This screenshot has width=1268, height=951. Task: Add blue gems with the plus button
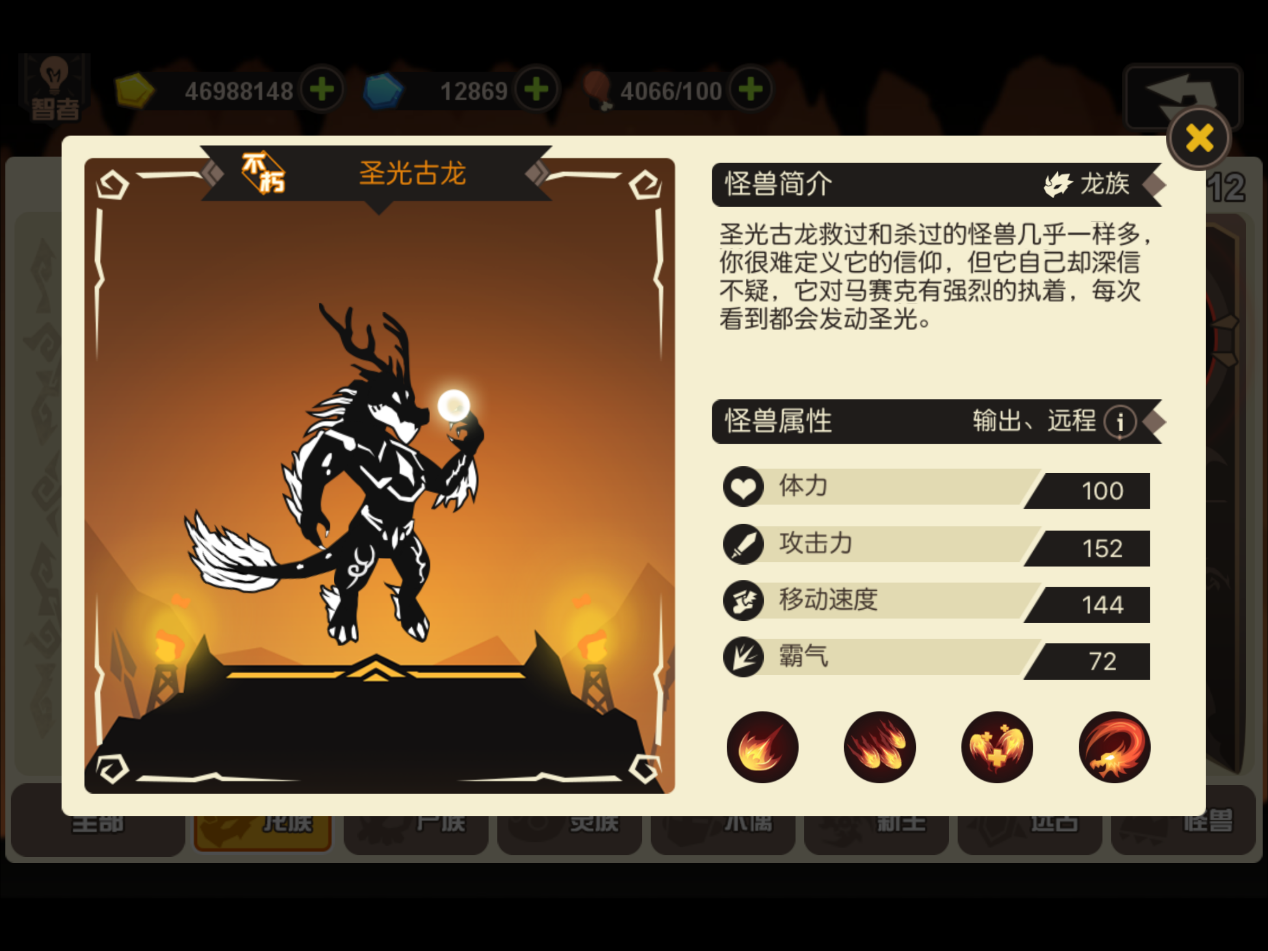(x=537, y=90)
